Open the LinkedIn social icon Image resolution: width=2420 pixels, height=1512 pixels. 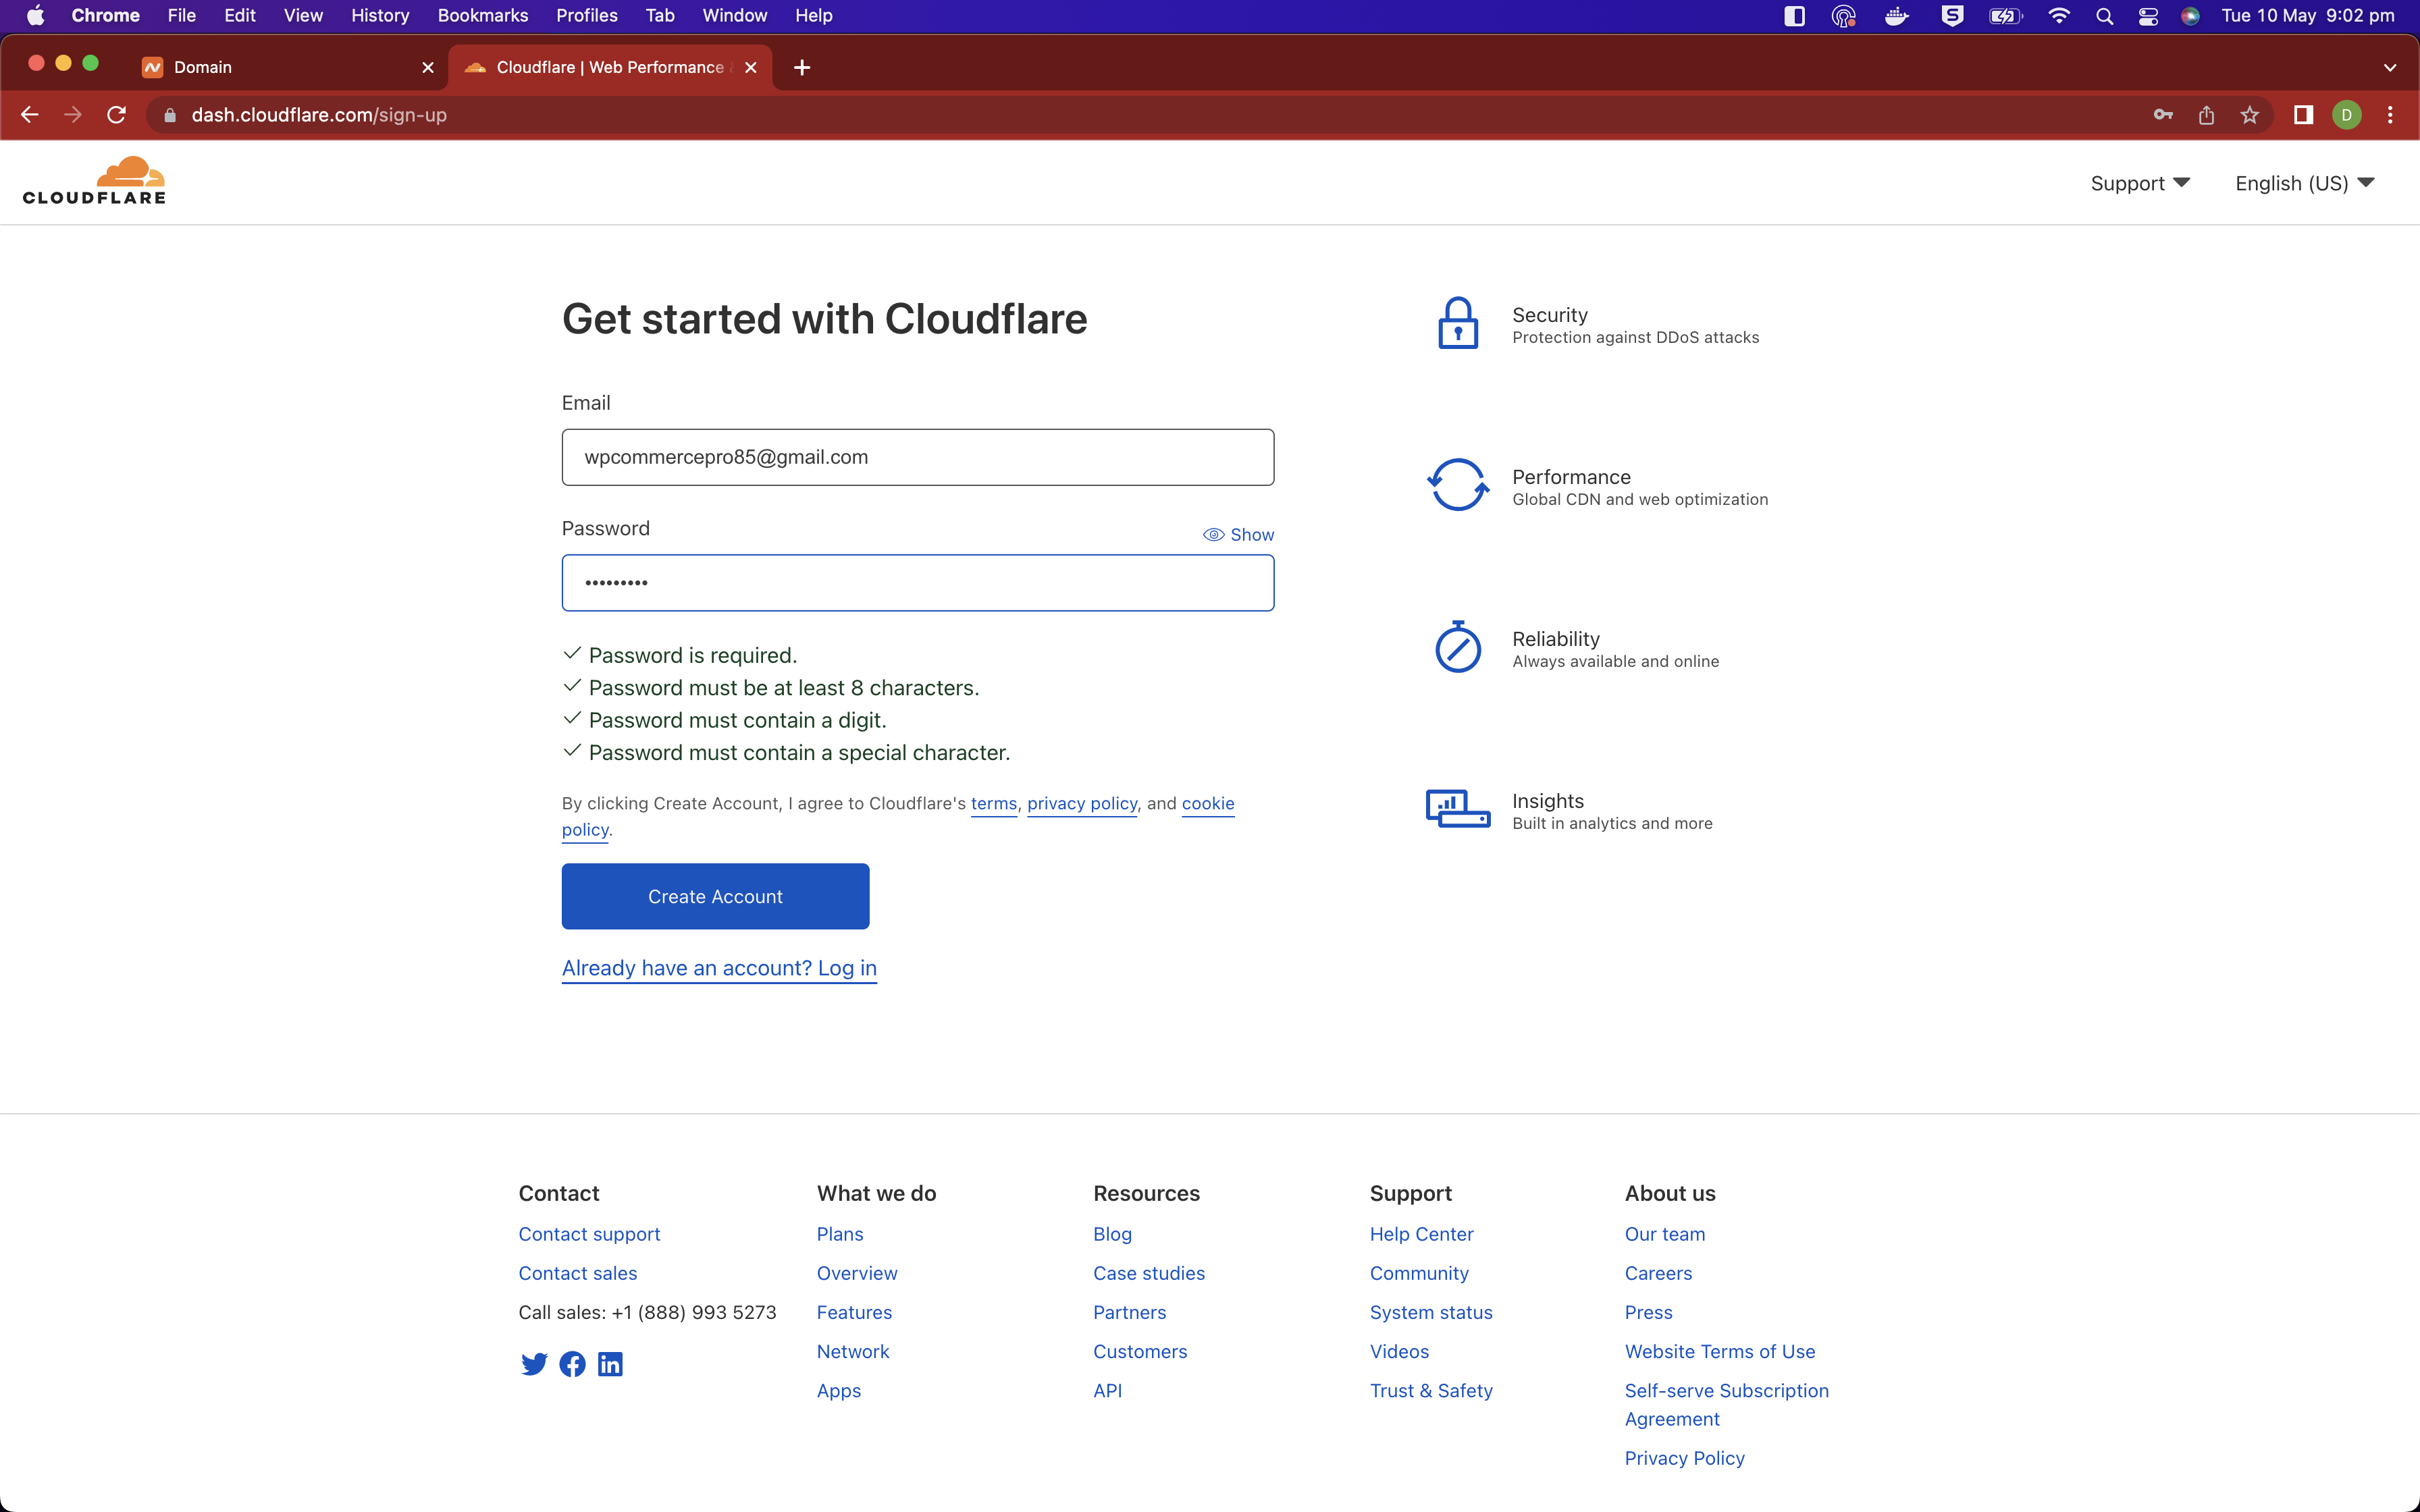click(x=610, y=1364)
